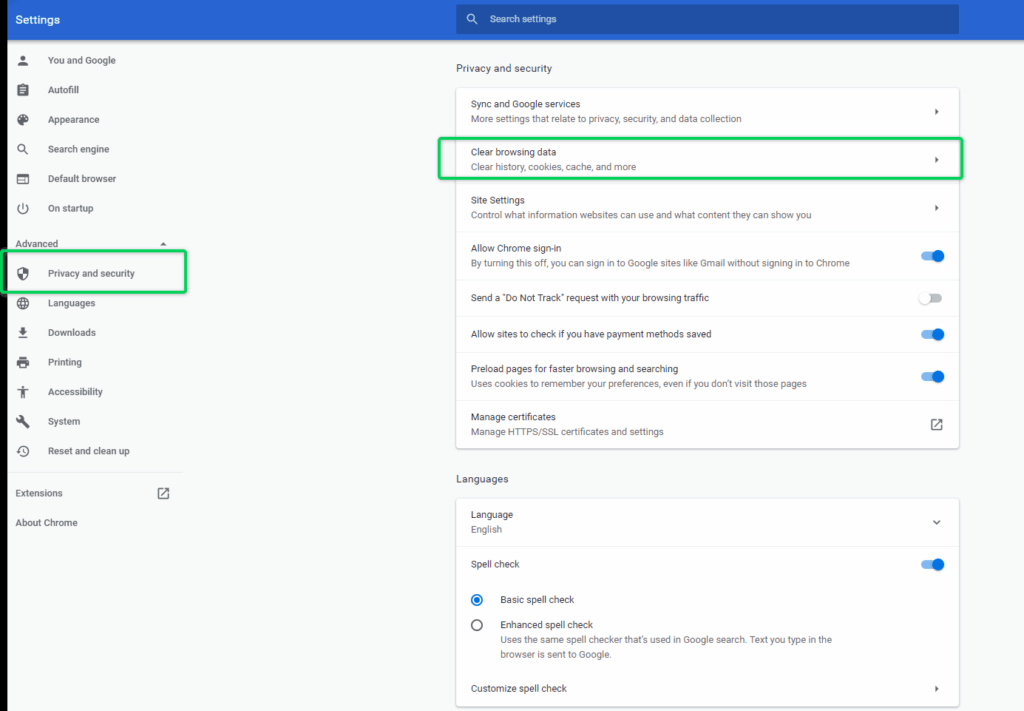Open Site Settings arrow
Viewport: 1024px width, 711px height.
936,208
